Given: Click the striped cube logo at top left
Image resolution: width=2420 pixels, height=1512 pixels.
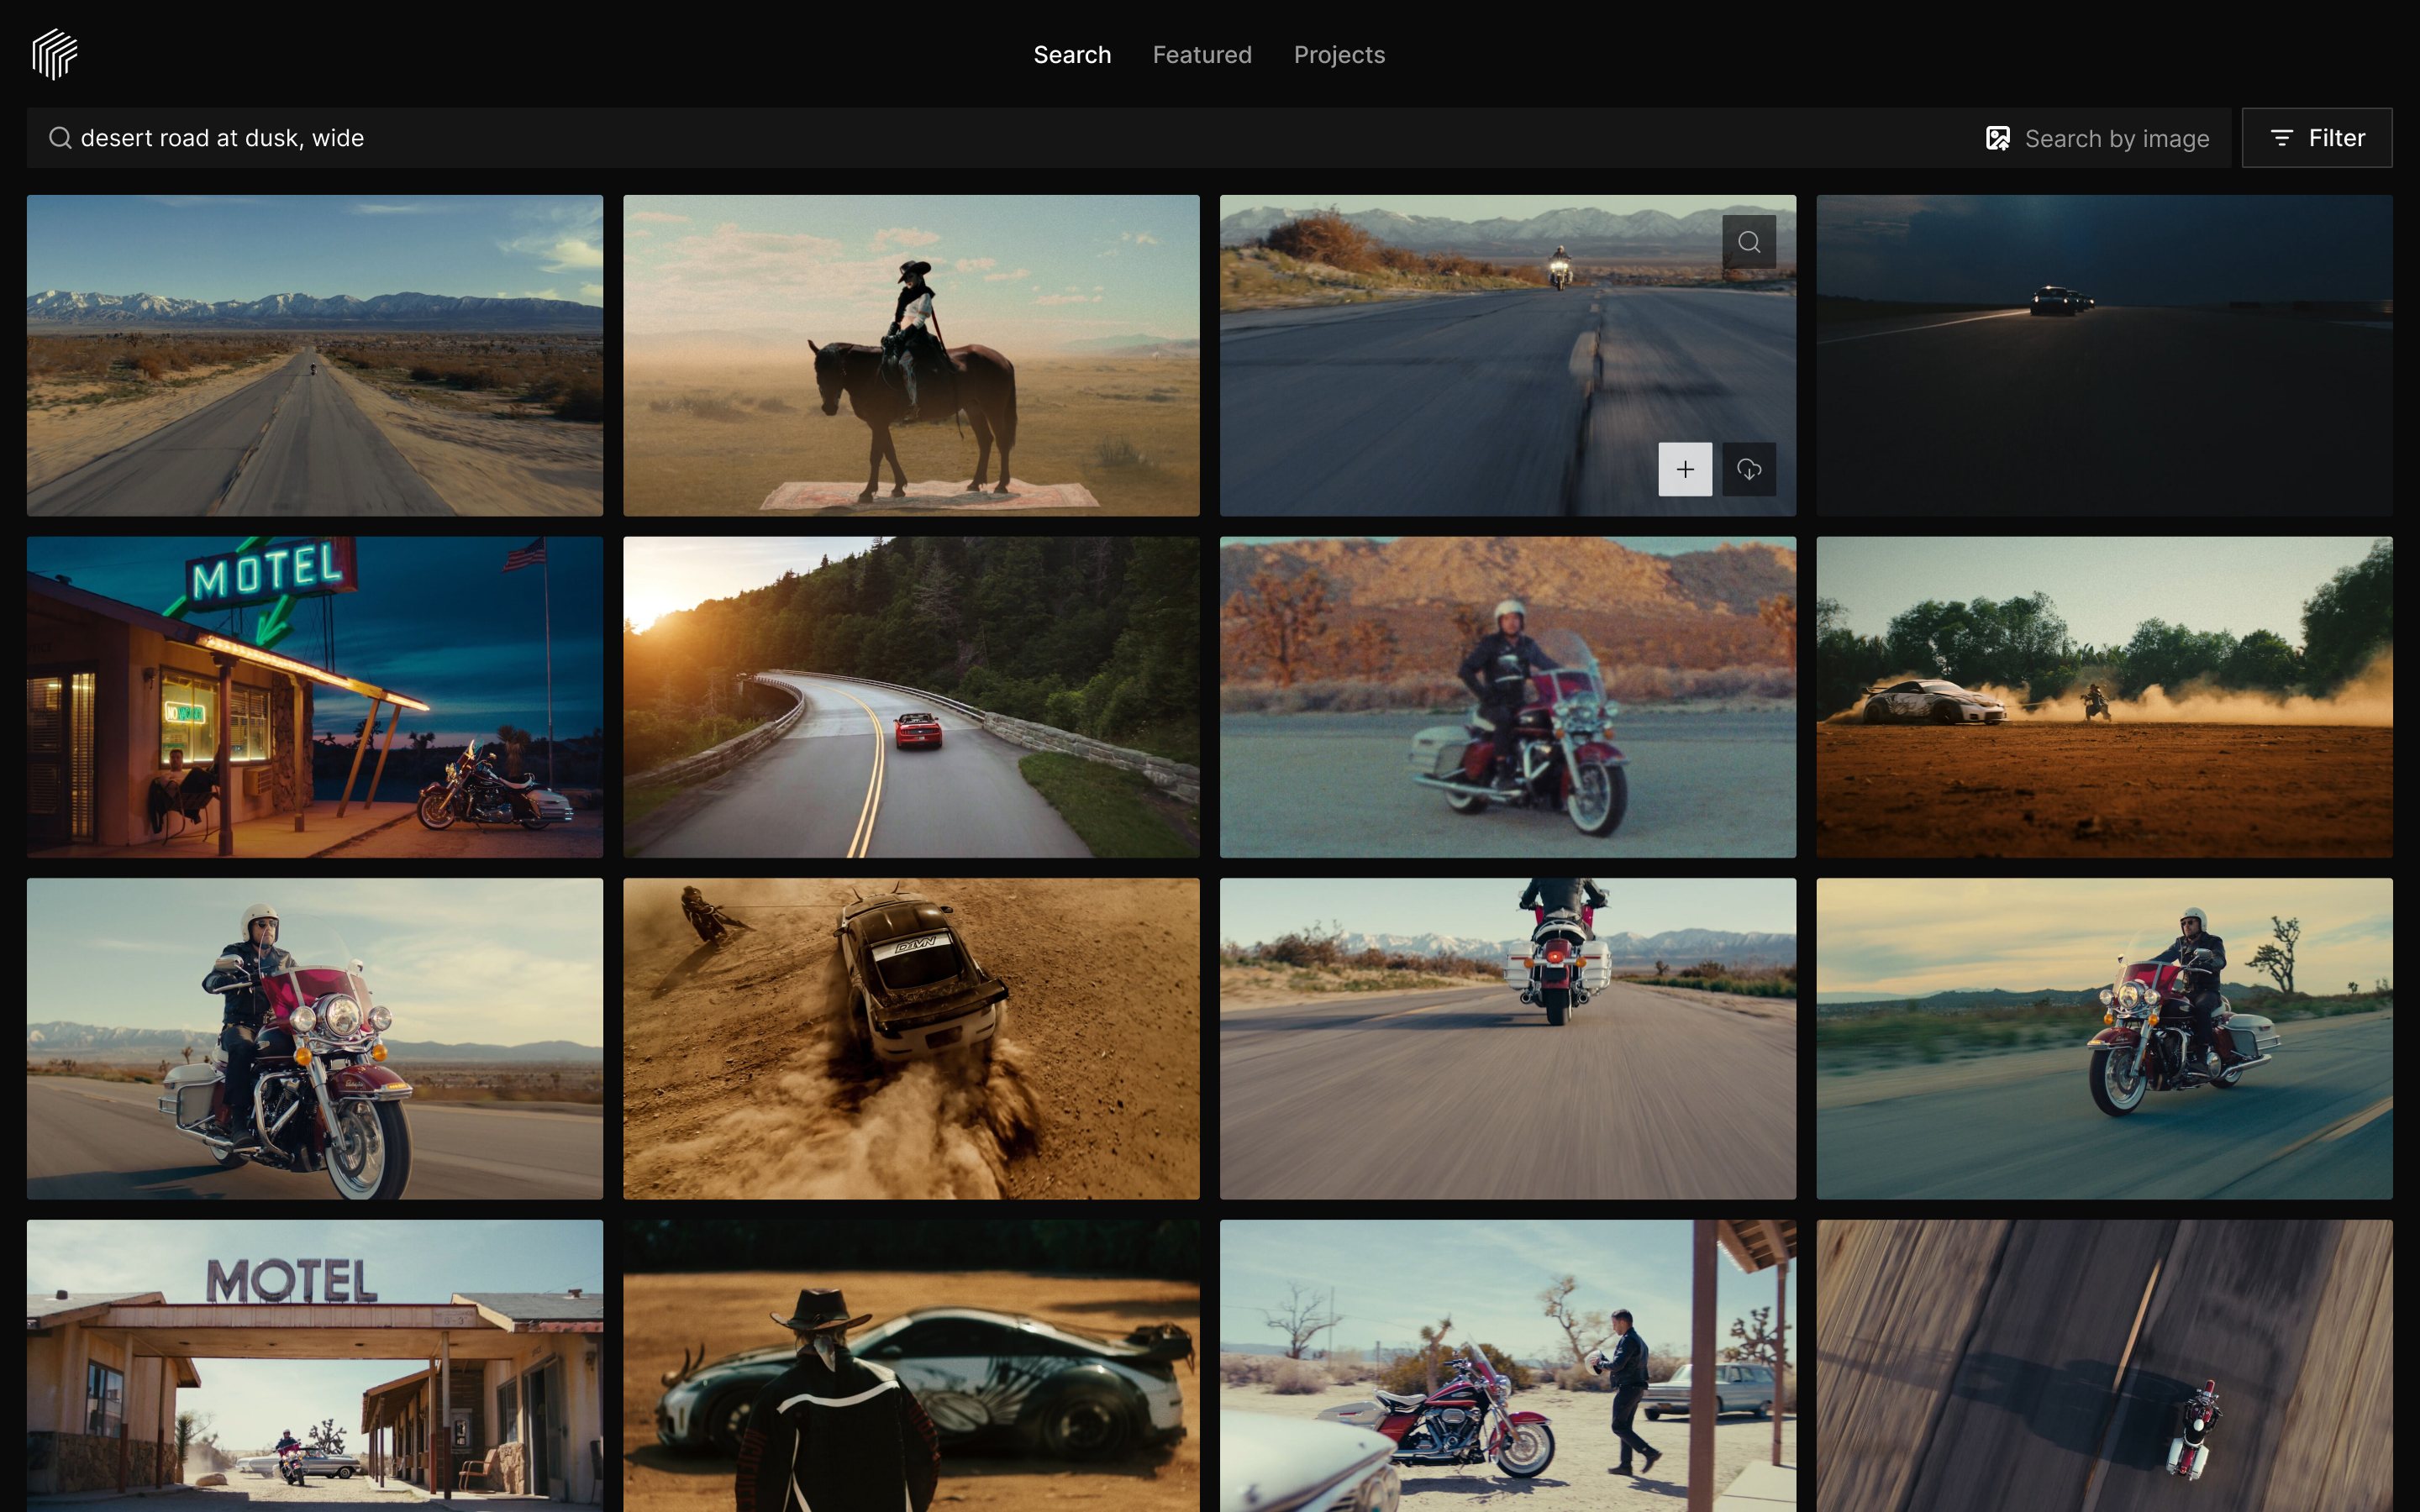Looking at the screenshot, I should [54, 54].
